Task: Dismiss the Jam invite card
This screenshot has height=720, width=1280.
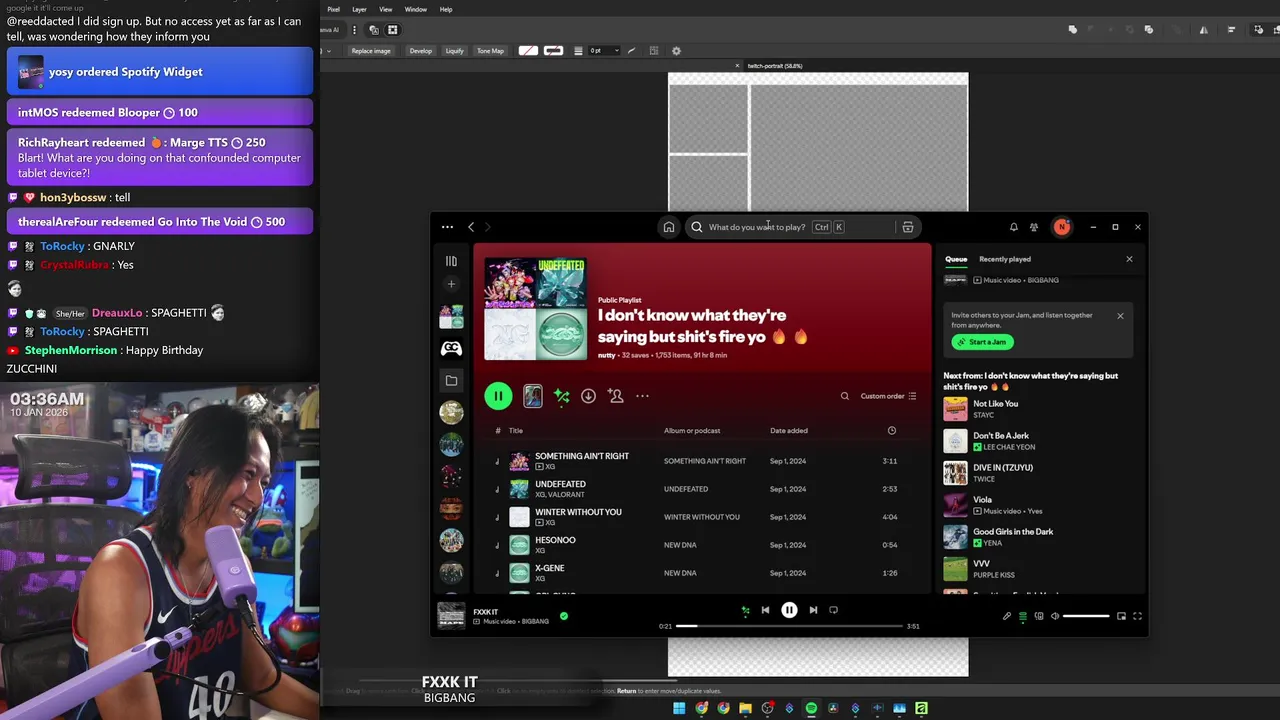Action: click(x=1120, y=316)
